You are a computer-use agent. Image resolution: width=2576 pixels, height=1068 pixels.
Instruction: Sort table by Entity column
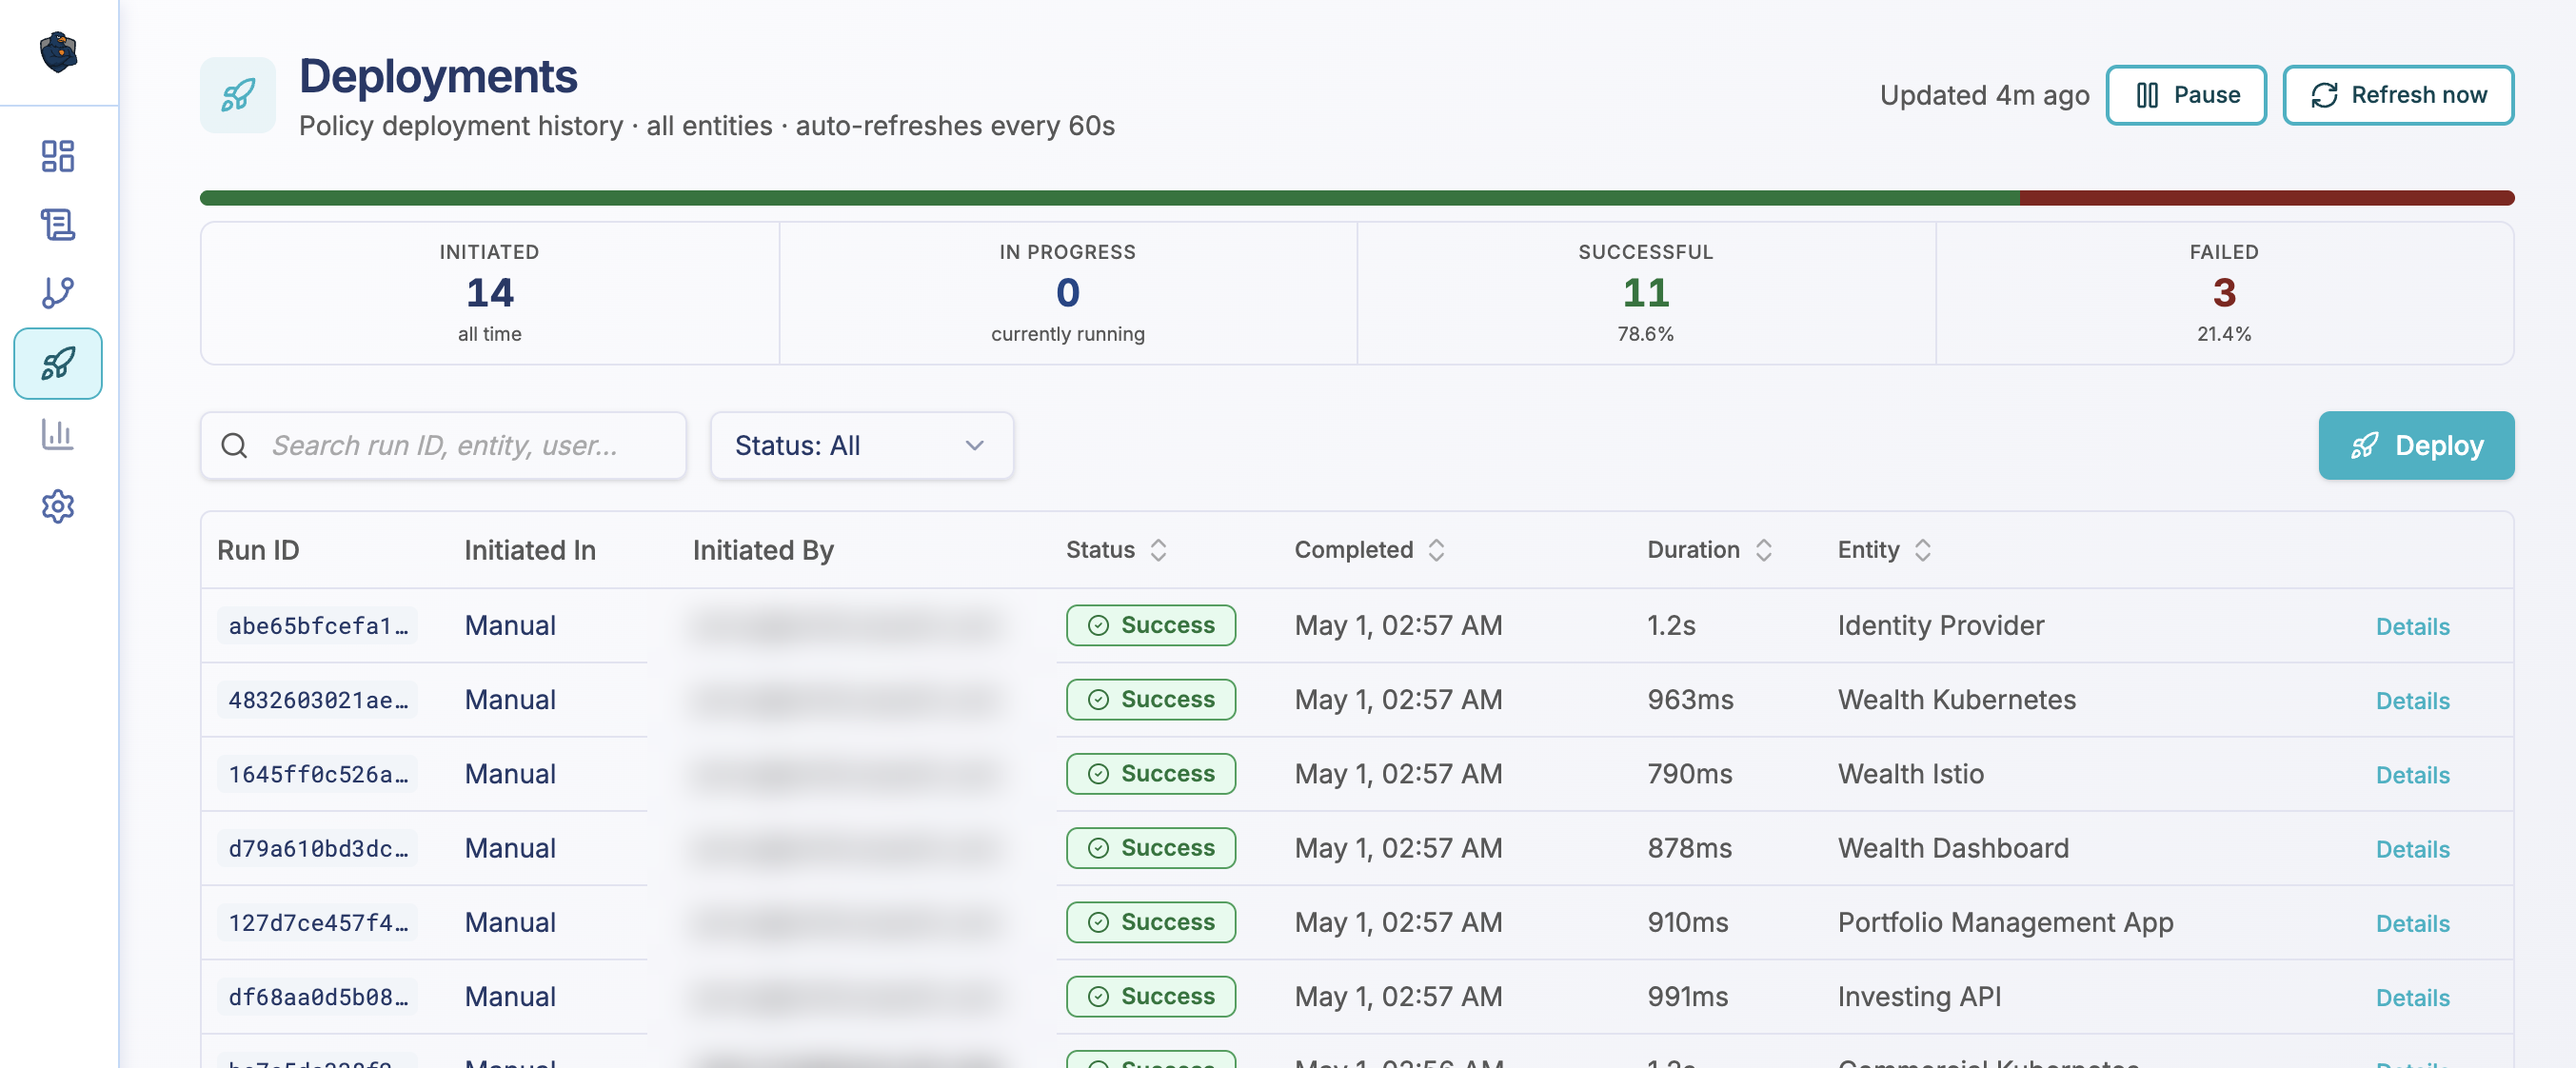(1884, 550)
